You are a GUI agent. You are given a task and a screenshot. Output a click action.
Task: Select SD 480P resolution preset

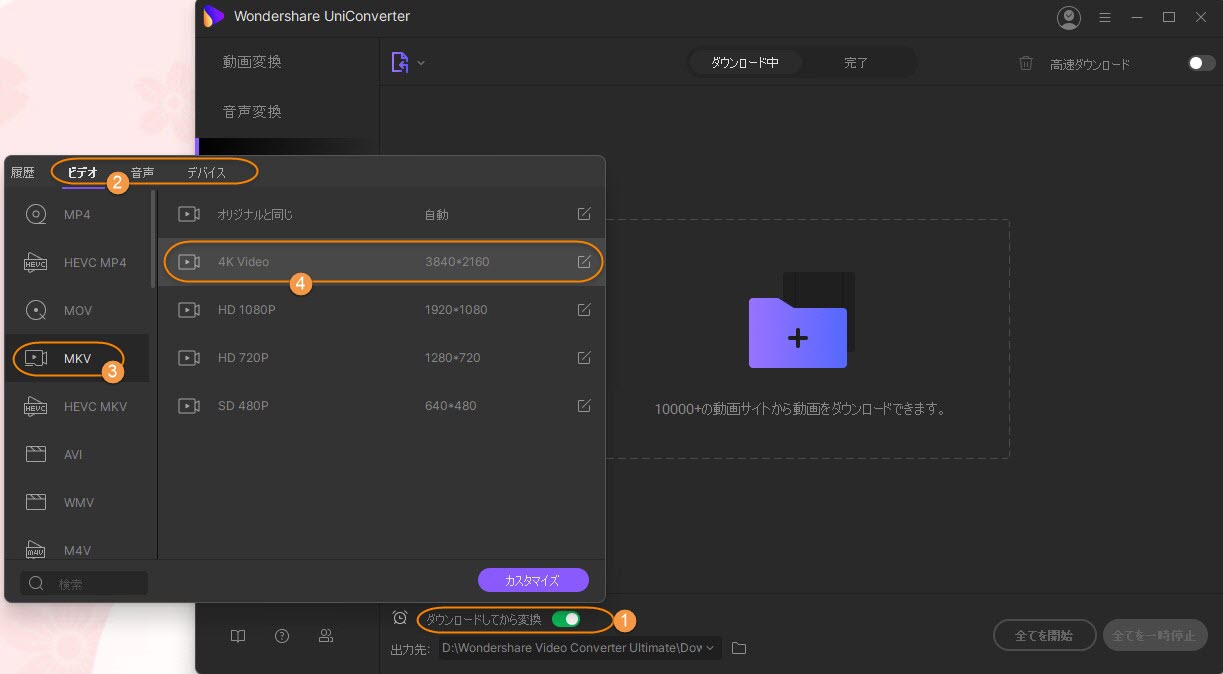point(381,406)
